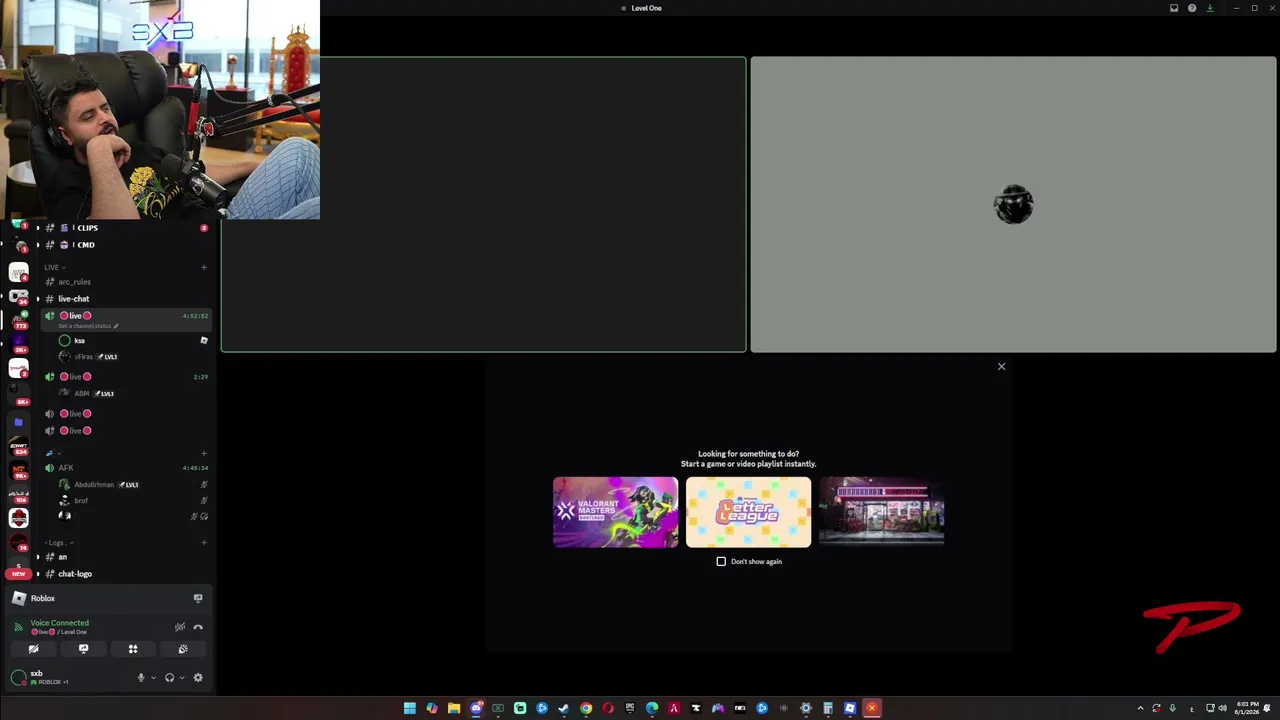The height and width of the screenshot is (720, 1280).
Task: Close the activity suggestions panel
Action: coord(1001,366)
